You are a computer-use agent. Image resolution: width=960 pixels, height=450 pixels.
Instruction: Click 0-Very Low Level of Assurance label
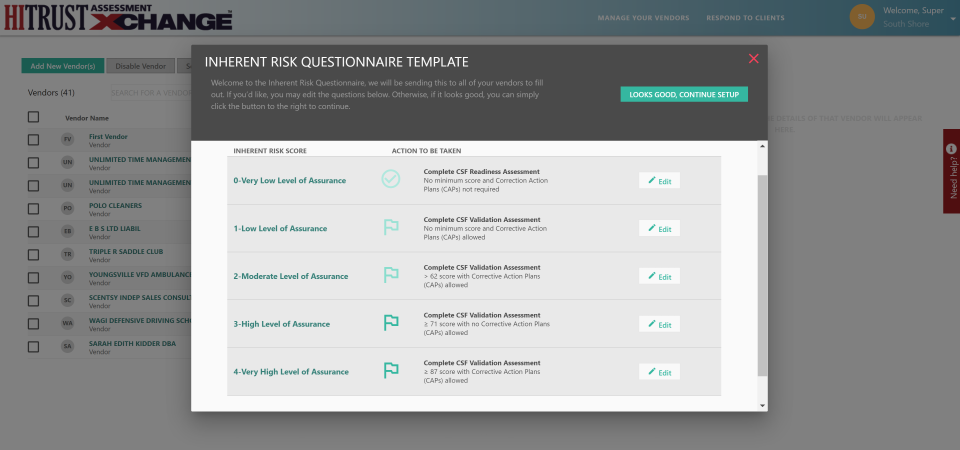tap(290, 181)
